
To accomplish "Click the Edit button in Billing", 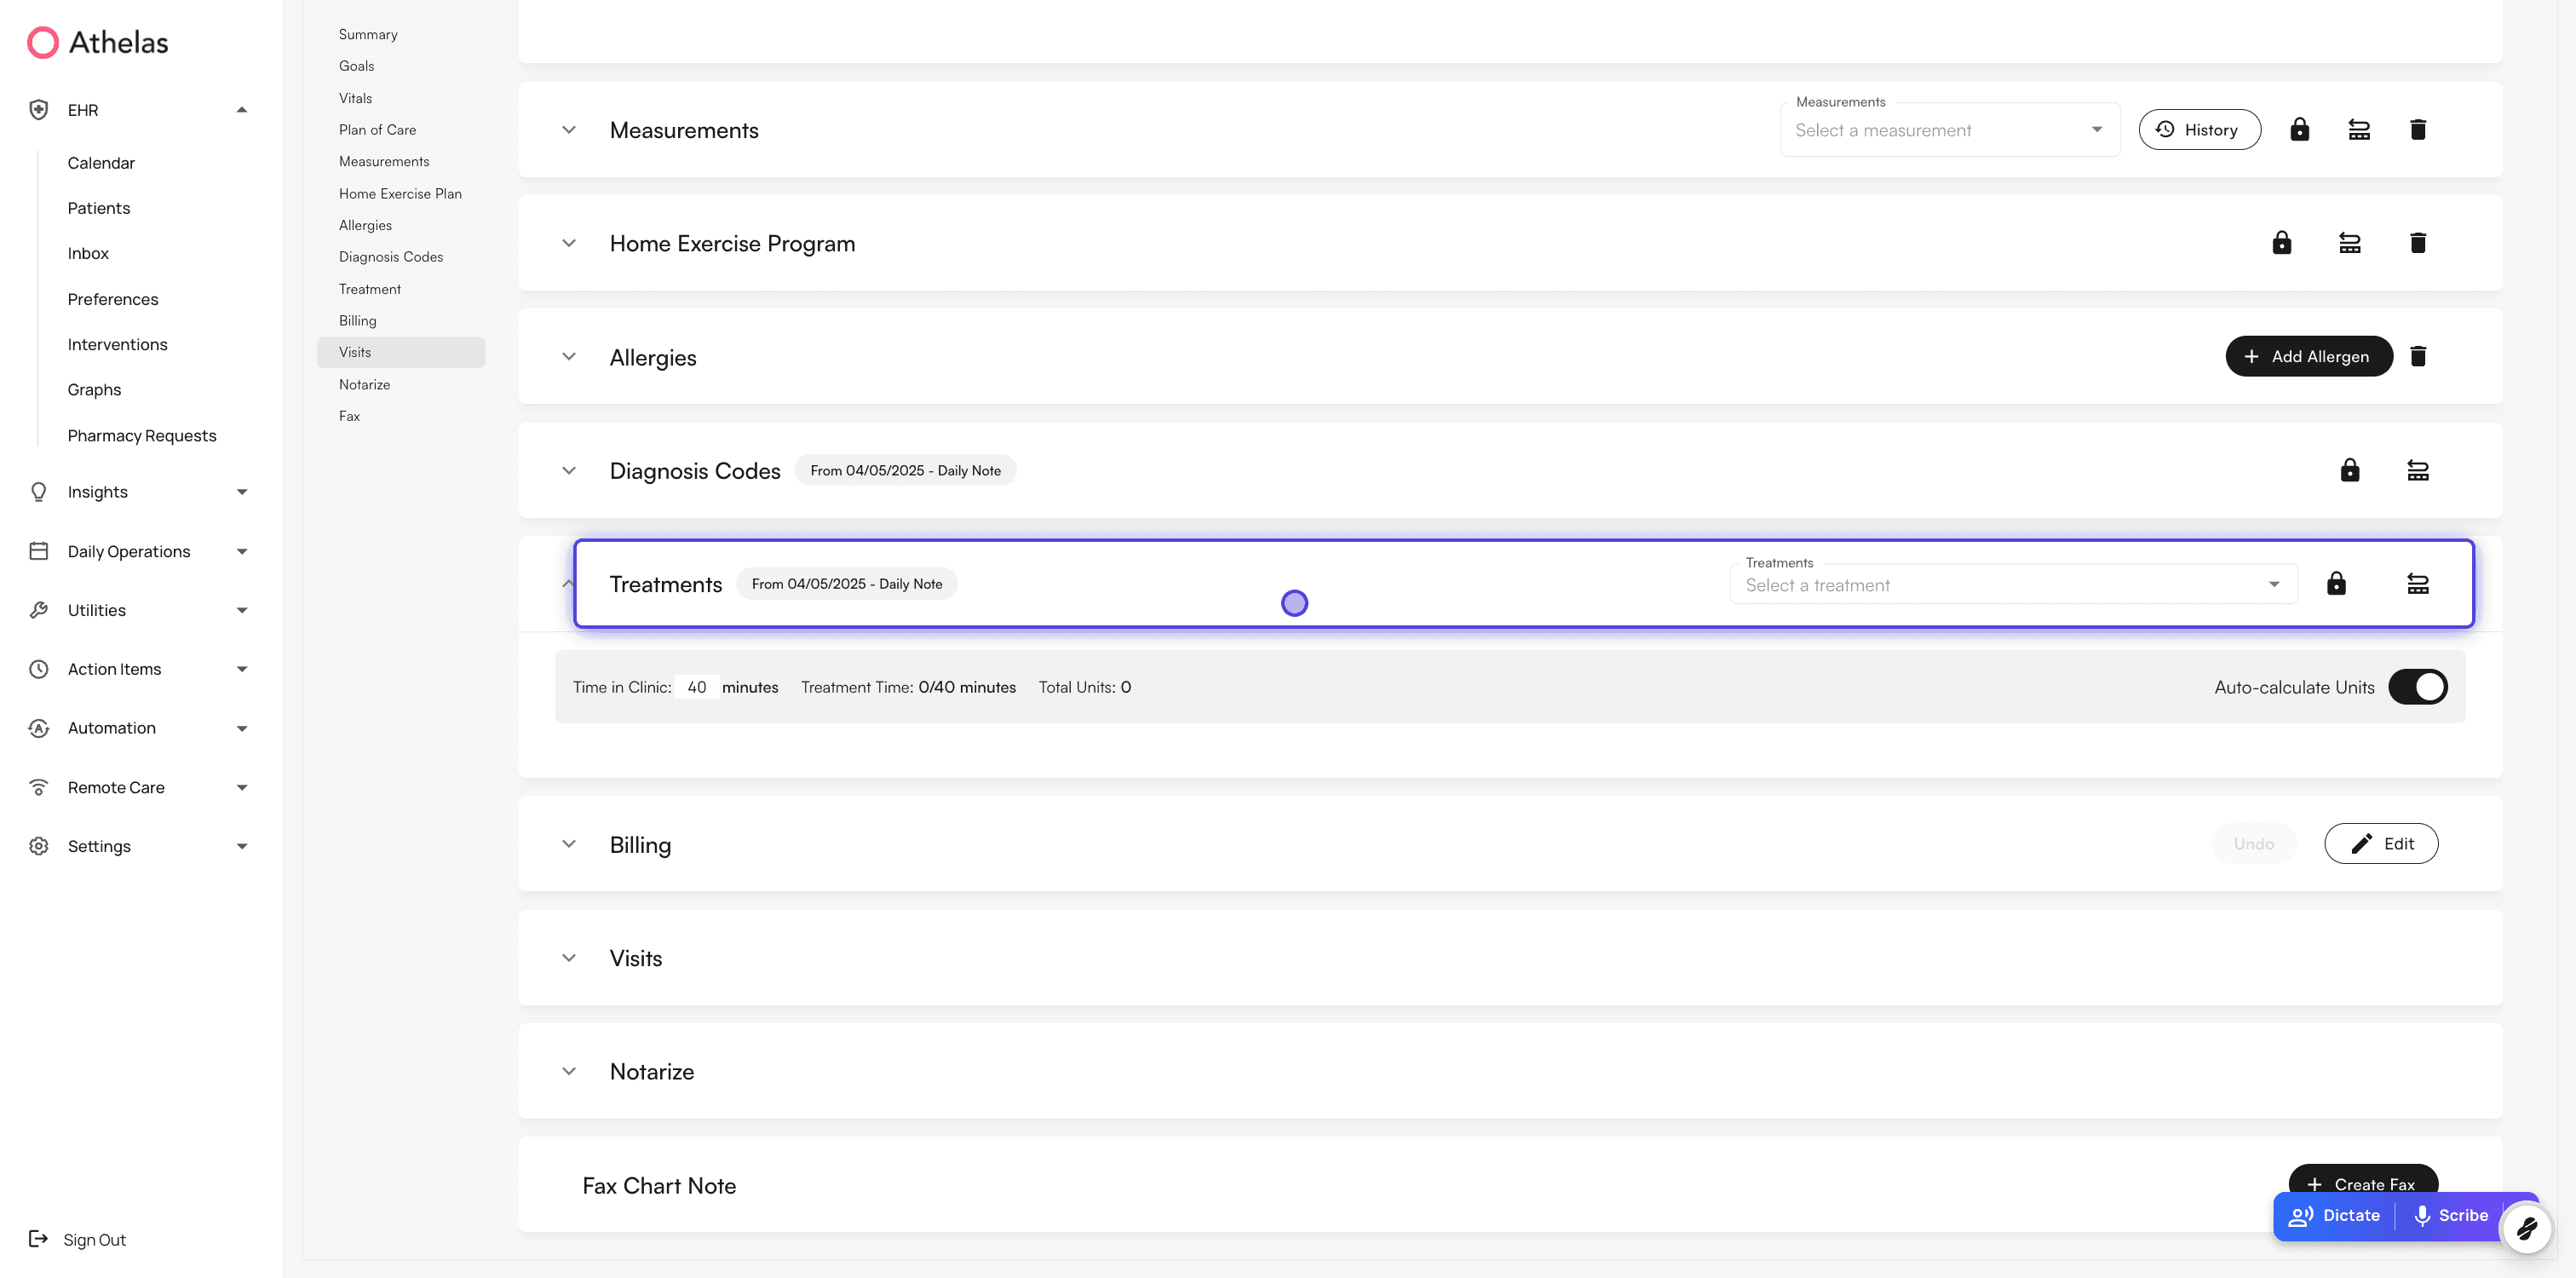I will (2380, 844).
